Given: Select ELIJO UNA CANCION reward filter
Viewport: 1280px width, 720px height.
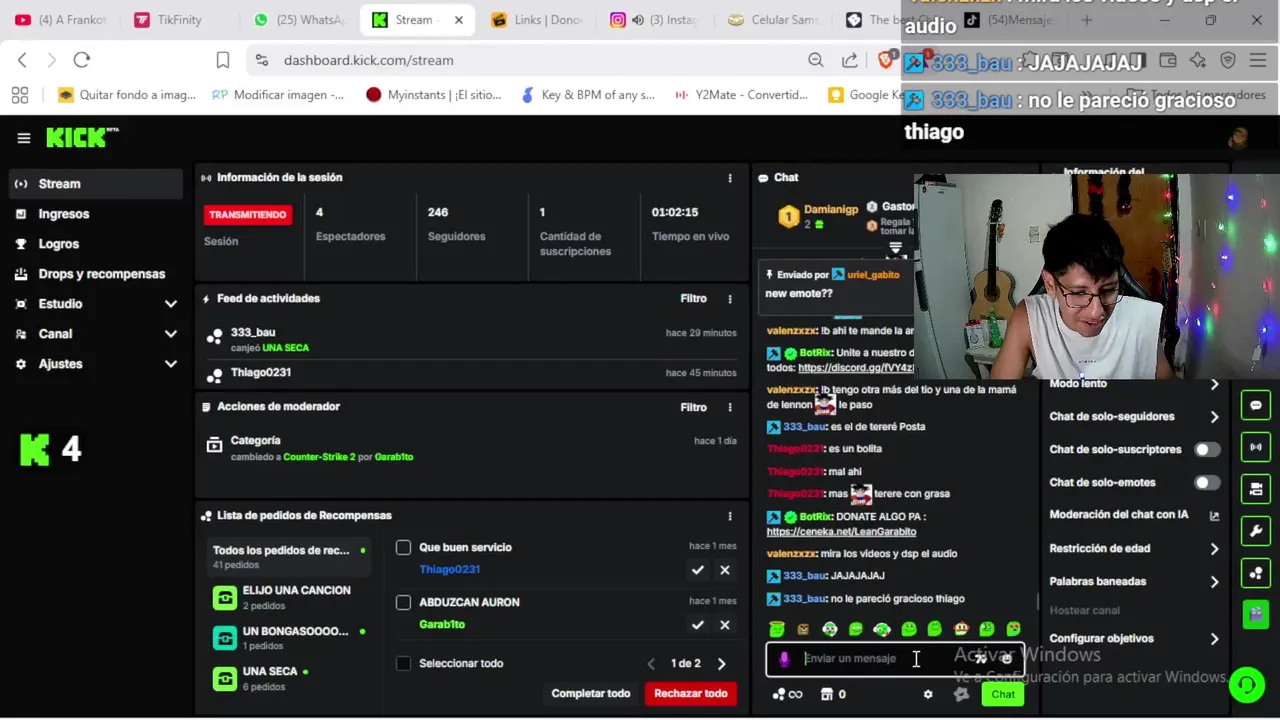Looking at the screenshot, I should 287,598.
